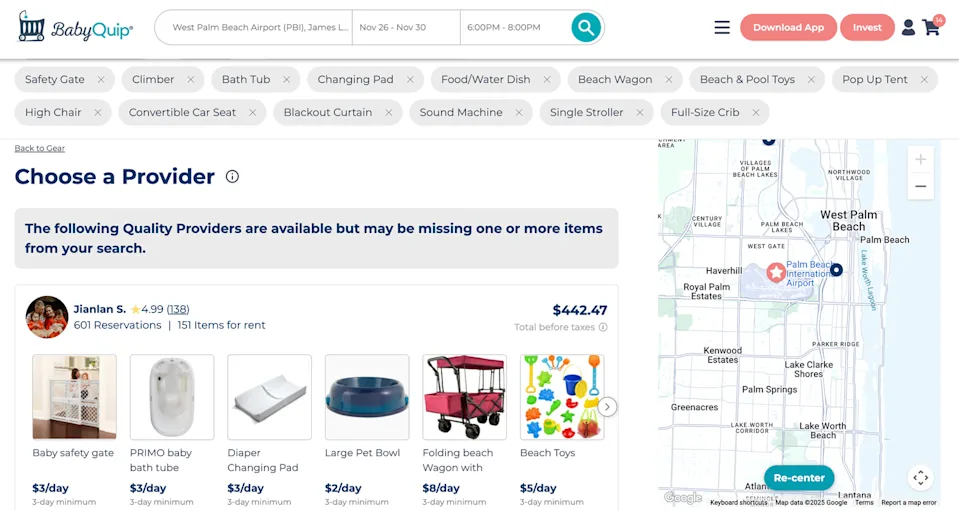Image resolution: width=959 pixels, height=511 pixels.
Task: Click the Download App button
Action: pyautogui.click(x=788, y=28)
